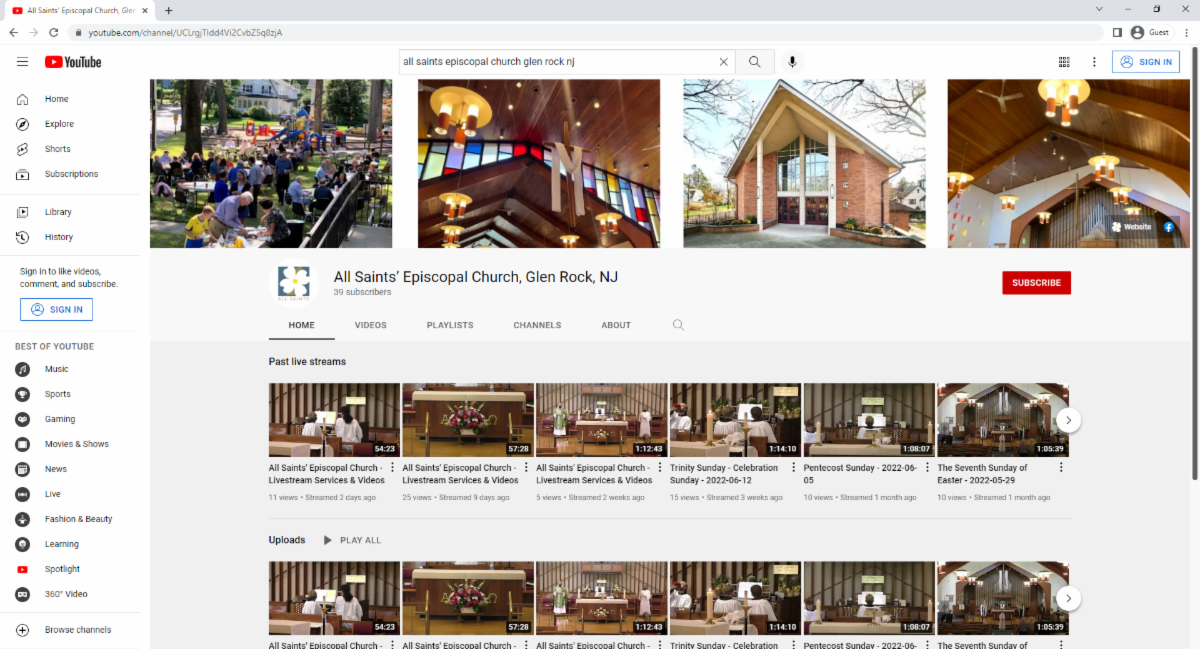Open the Facebook link on banner
Viewport: 1200px width, 649px height.
coord(1167,227)
